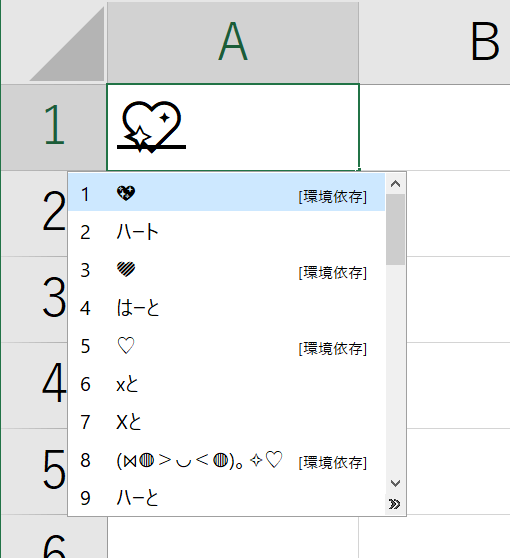Select the uppercase Xと candidate

point(226,422)
